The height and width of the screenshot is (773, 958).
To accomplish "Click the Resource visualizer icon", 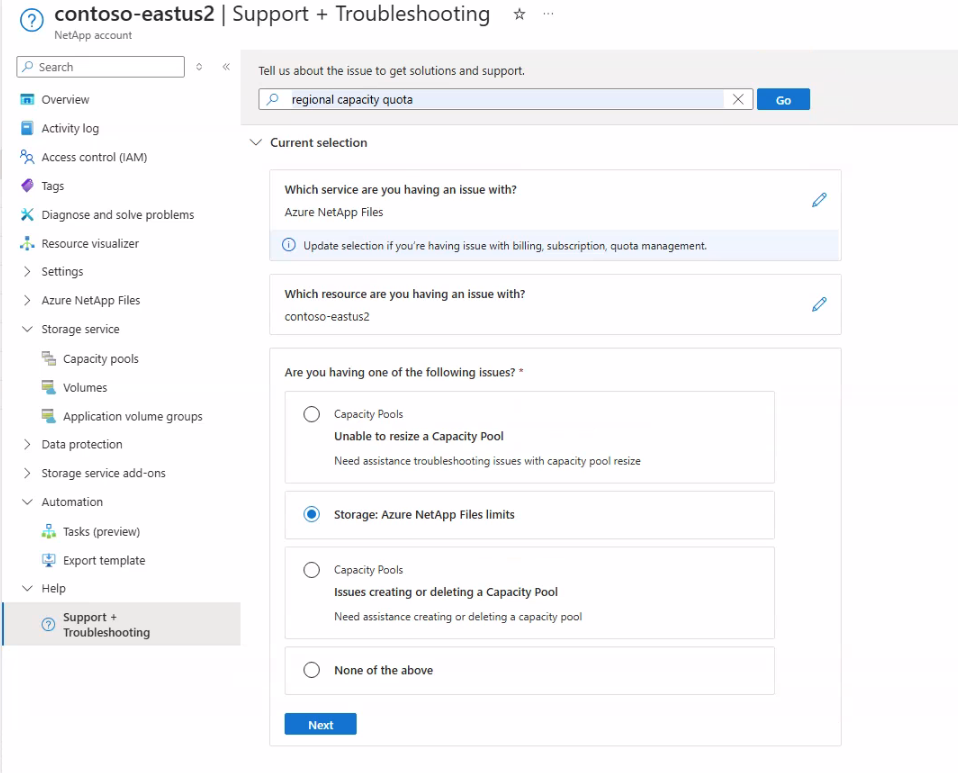I will [x=27, y=243].
